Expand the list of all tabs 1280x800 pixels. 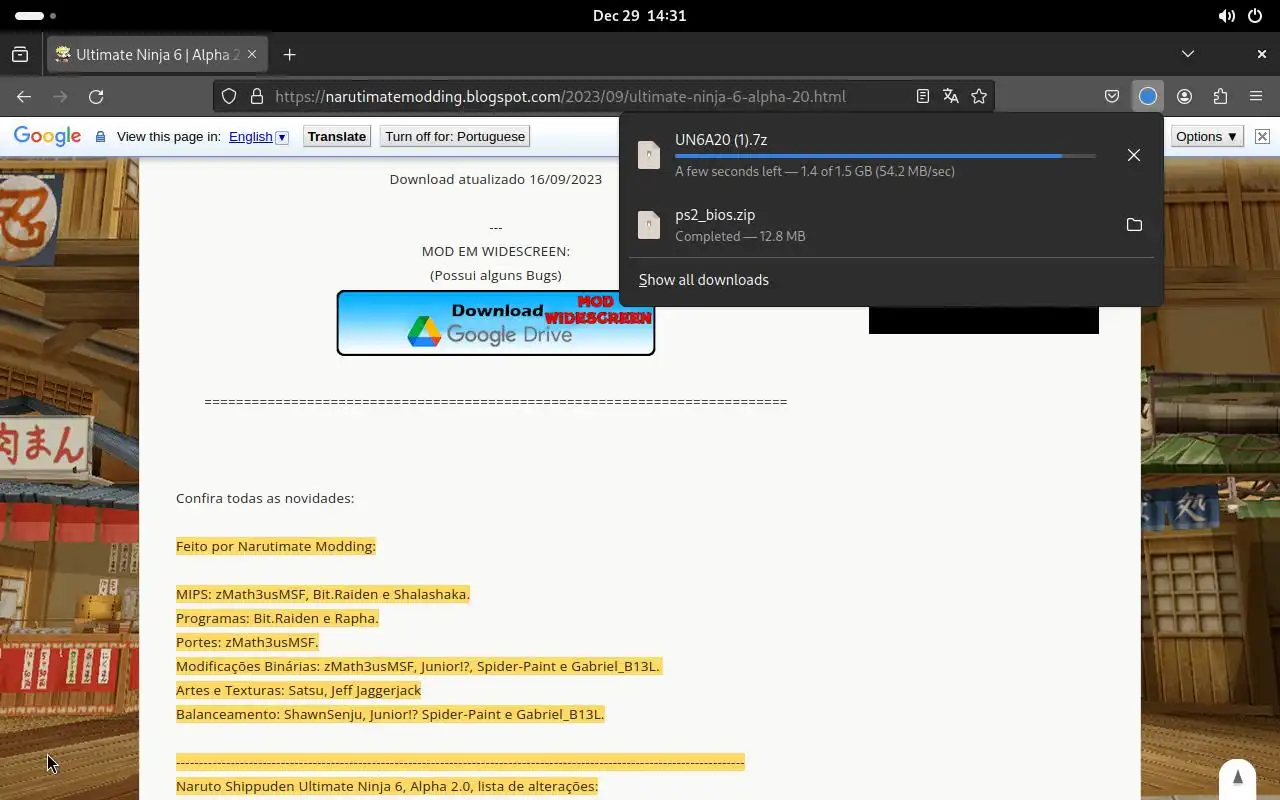tap(1188, 54)
